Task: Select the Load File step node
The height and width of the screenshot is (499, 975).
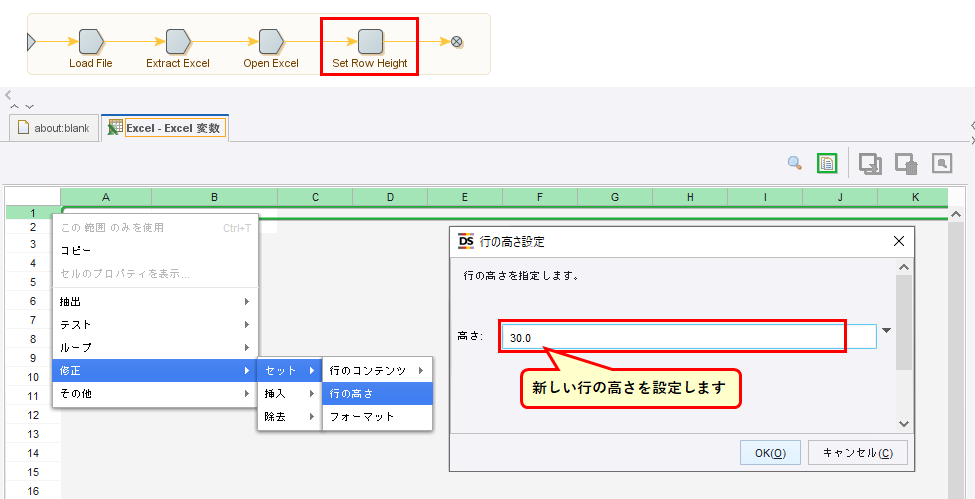Action: coord(91,42)
